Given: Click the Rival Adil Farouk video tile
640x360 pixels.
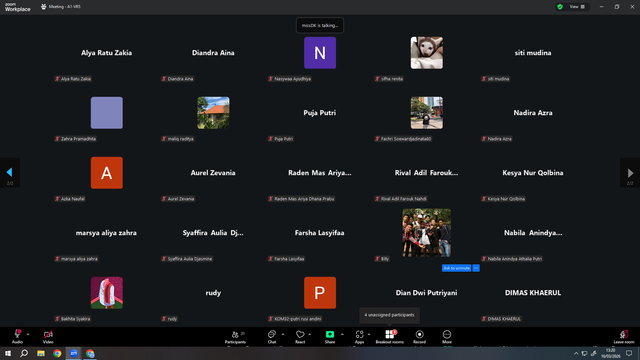Looking at the screenshot, I should (x=427, y=173).
